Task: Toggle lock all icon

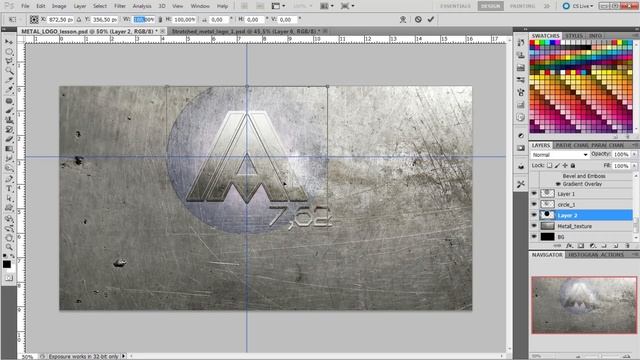Action: 573,165
